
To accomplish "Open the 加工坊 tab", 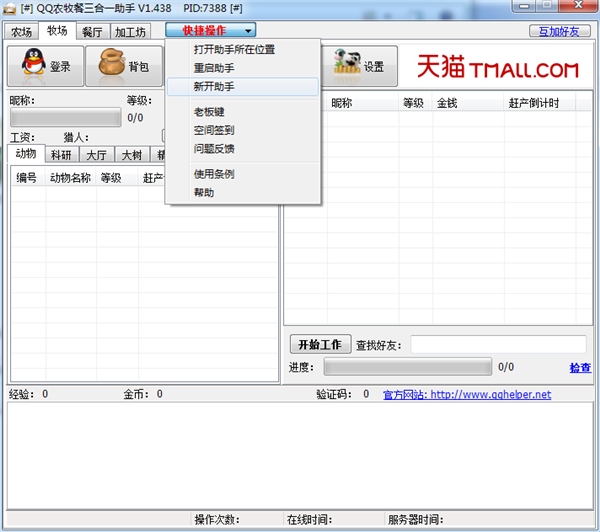I will coord(129,32).
